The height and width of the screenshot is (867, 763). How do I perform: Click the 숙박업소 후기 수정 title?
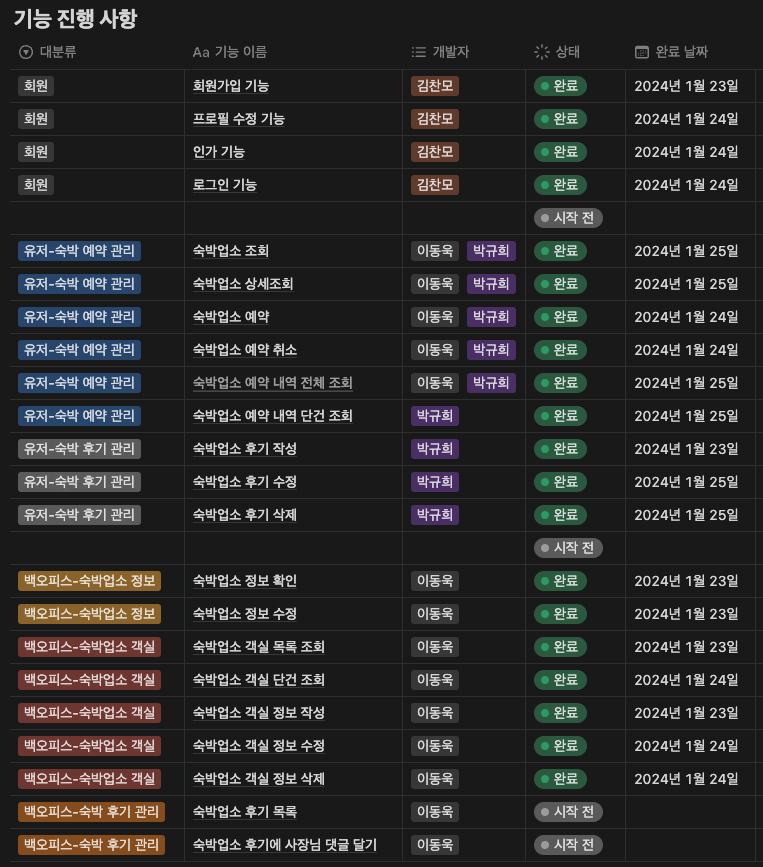click(x=244, y=482)
